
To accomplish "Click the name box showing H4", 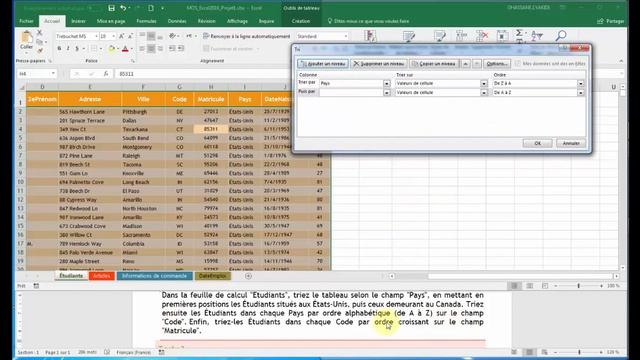I will pos(37,74).
